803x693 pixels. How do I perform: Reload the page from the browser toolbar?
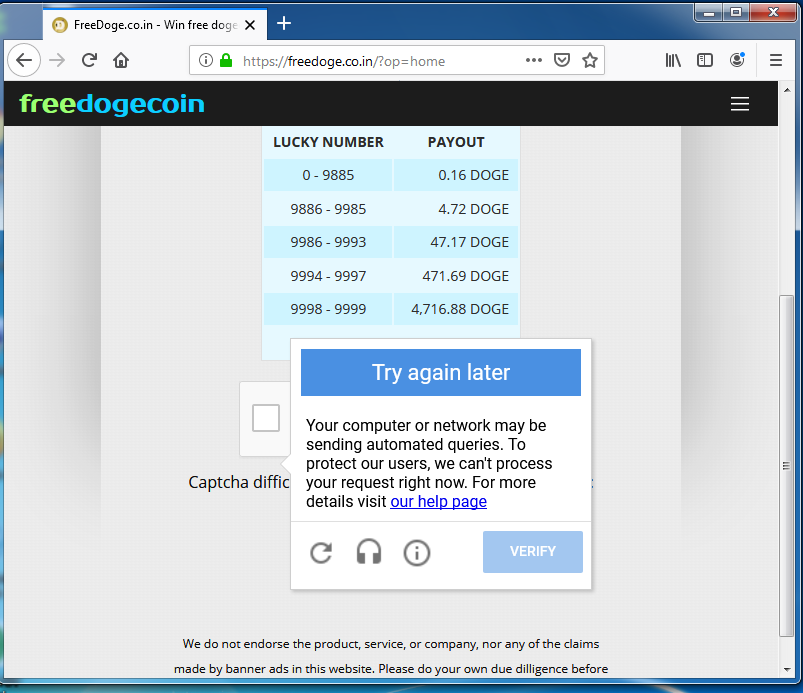tap(89, 60)
